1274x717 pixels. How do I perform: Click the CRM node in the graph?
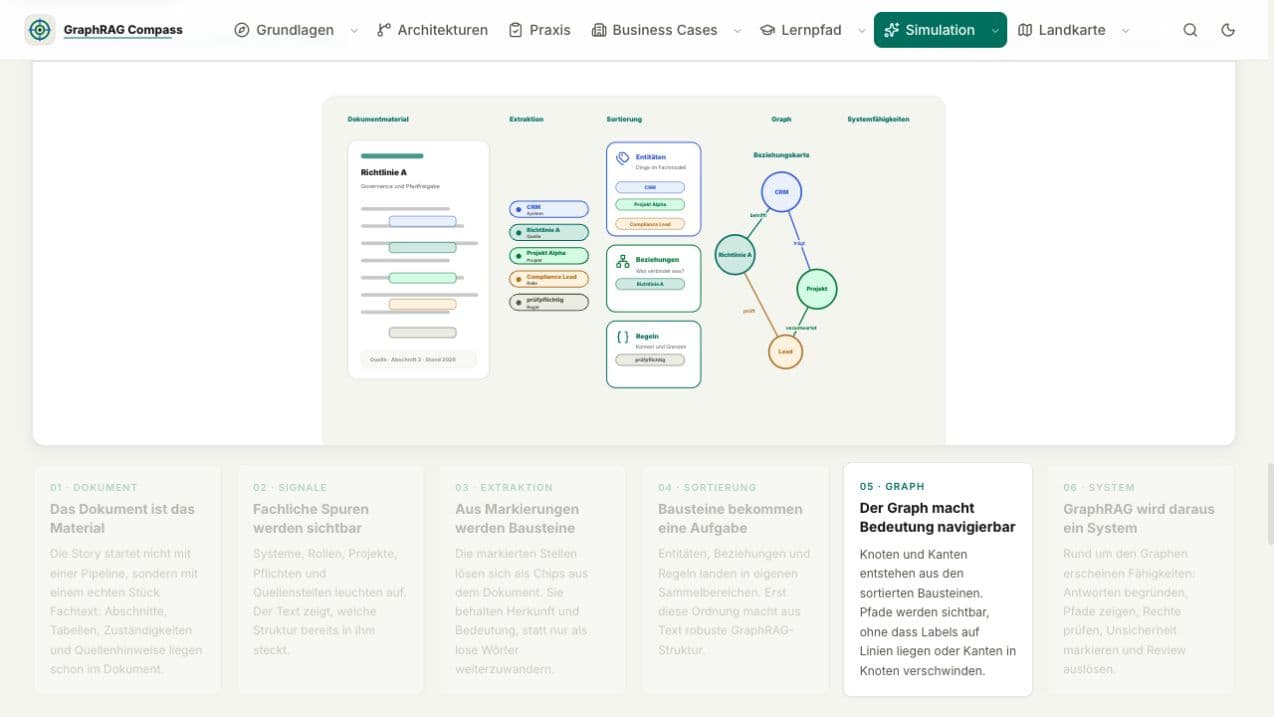click(x=781, y=192)
